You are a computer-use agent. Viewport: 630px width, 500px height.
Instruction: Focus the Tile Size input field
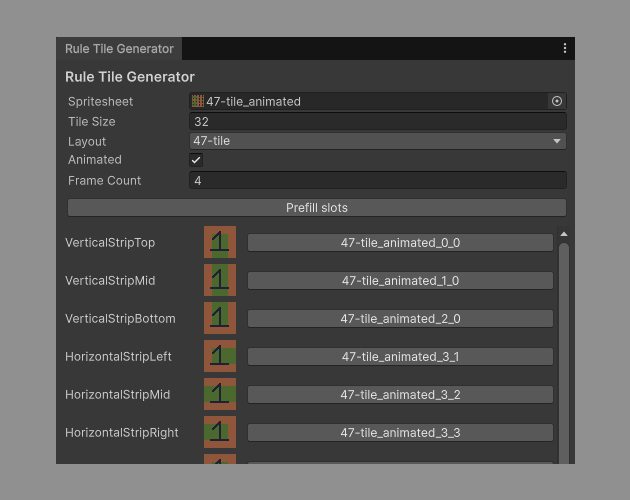(x=378, y=121)
